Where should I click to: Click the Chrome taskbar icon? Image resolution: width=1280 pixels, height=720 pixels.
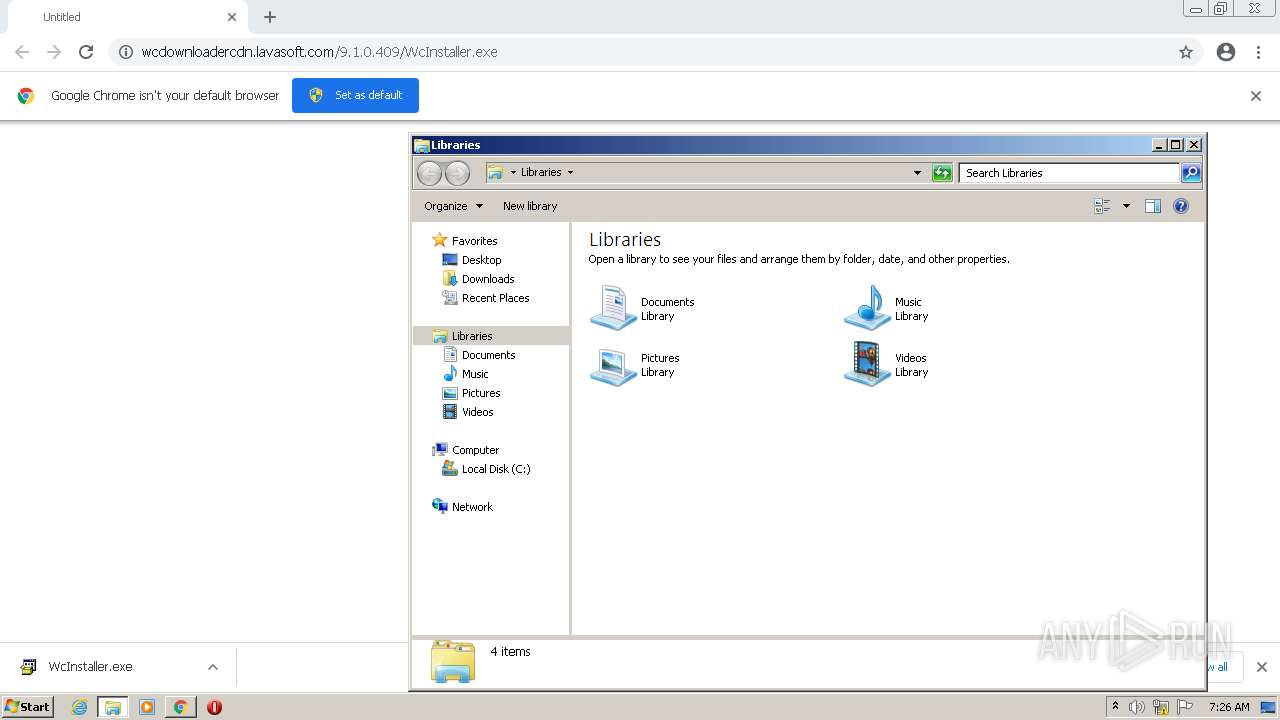tap(180, 707)
